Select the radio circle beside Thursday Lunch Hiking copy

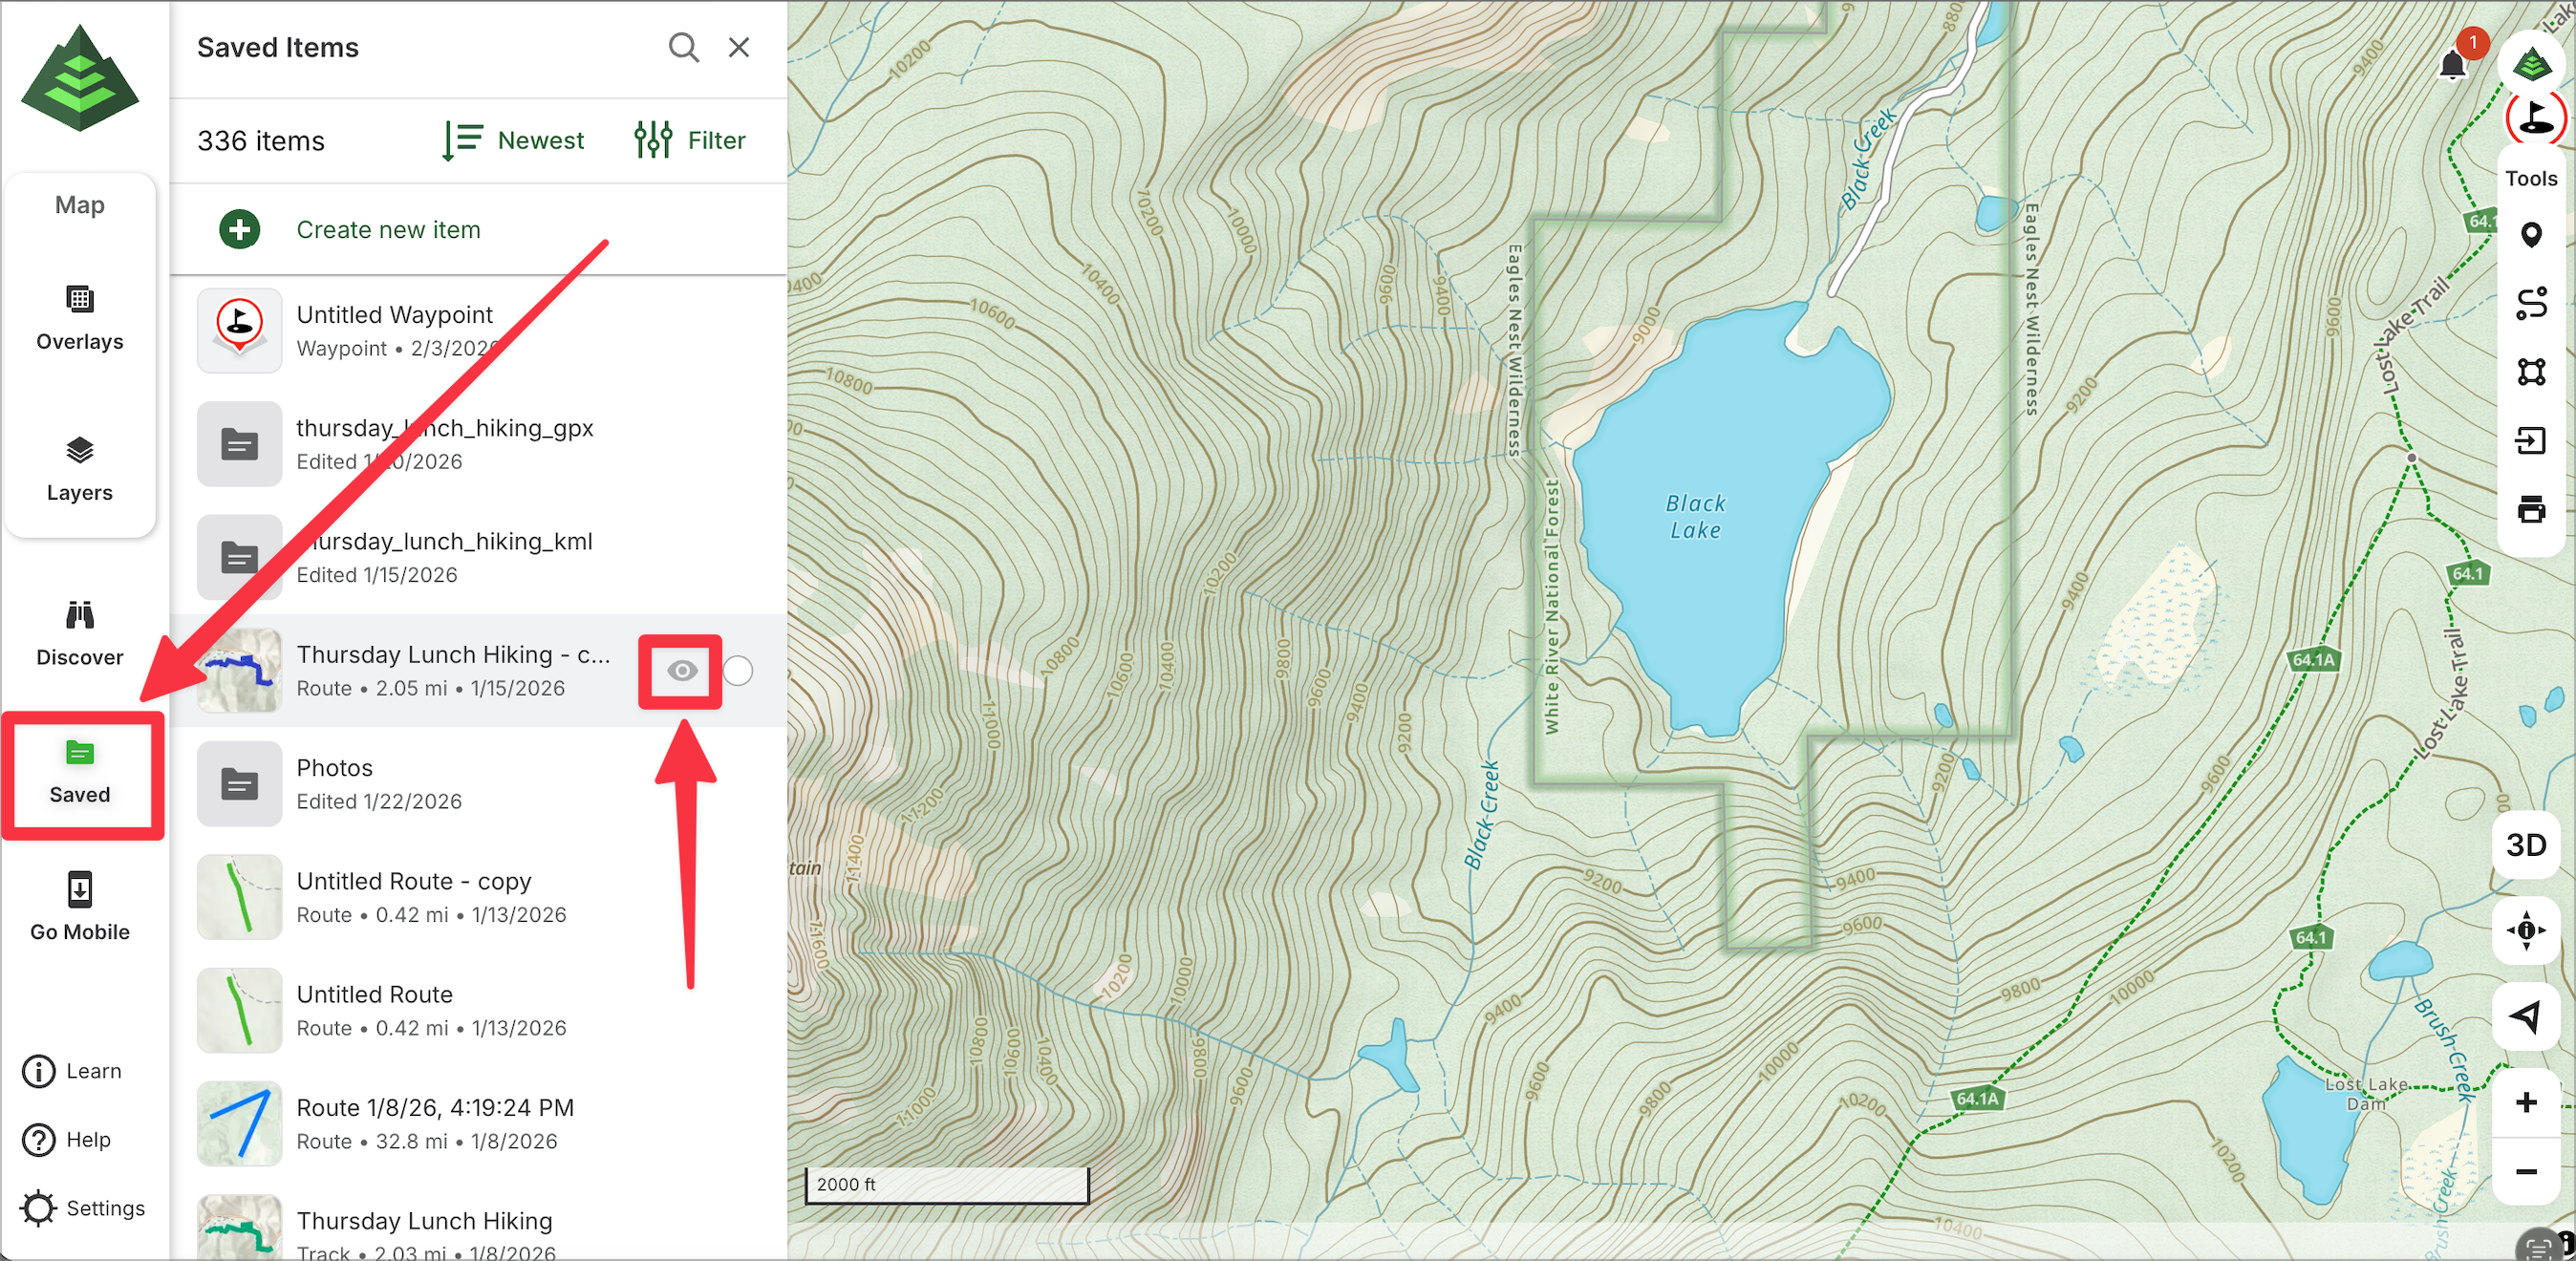click(x=738, y=671)
